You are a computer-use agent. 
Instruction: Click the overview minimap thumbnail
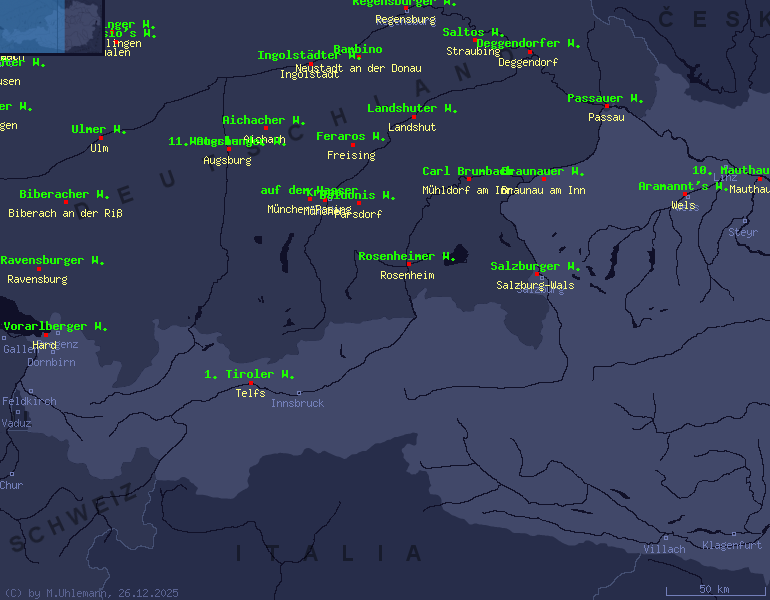(50, 26)
